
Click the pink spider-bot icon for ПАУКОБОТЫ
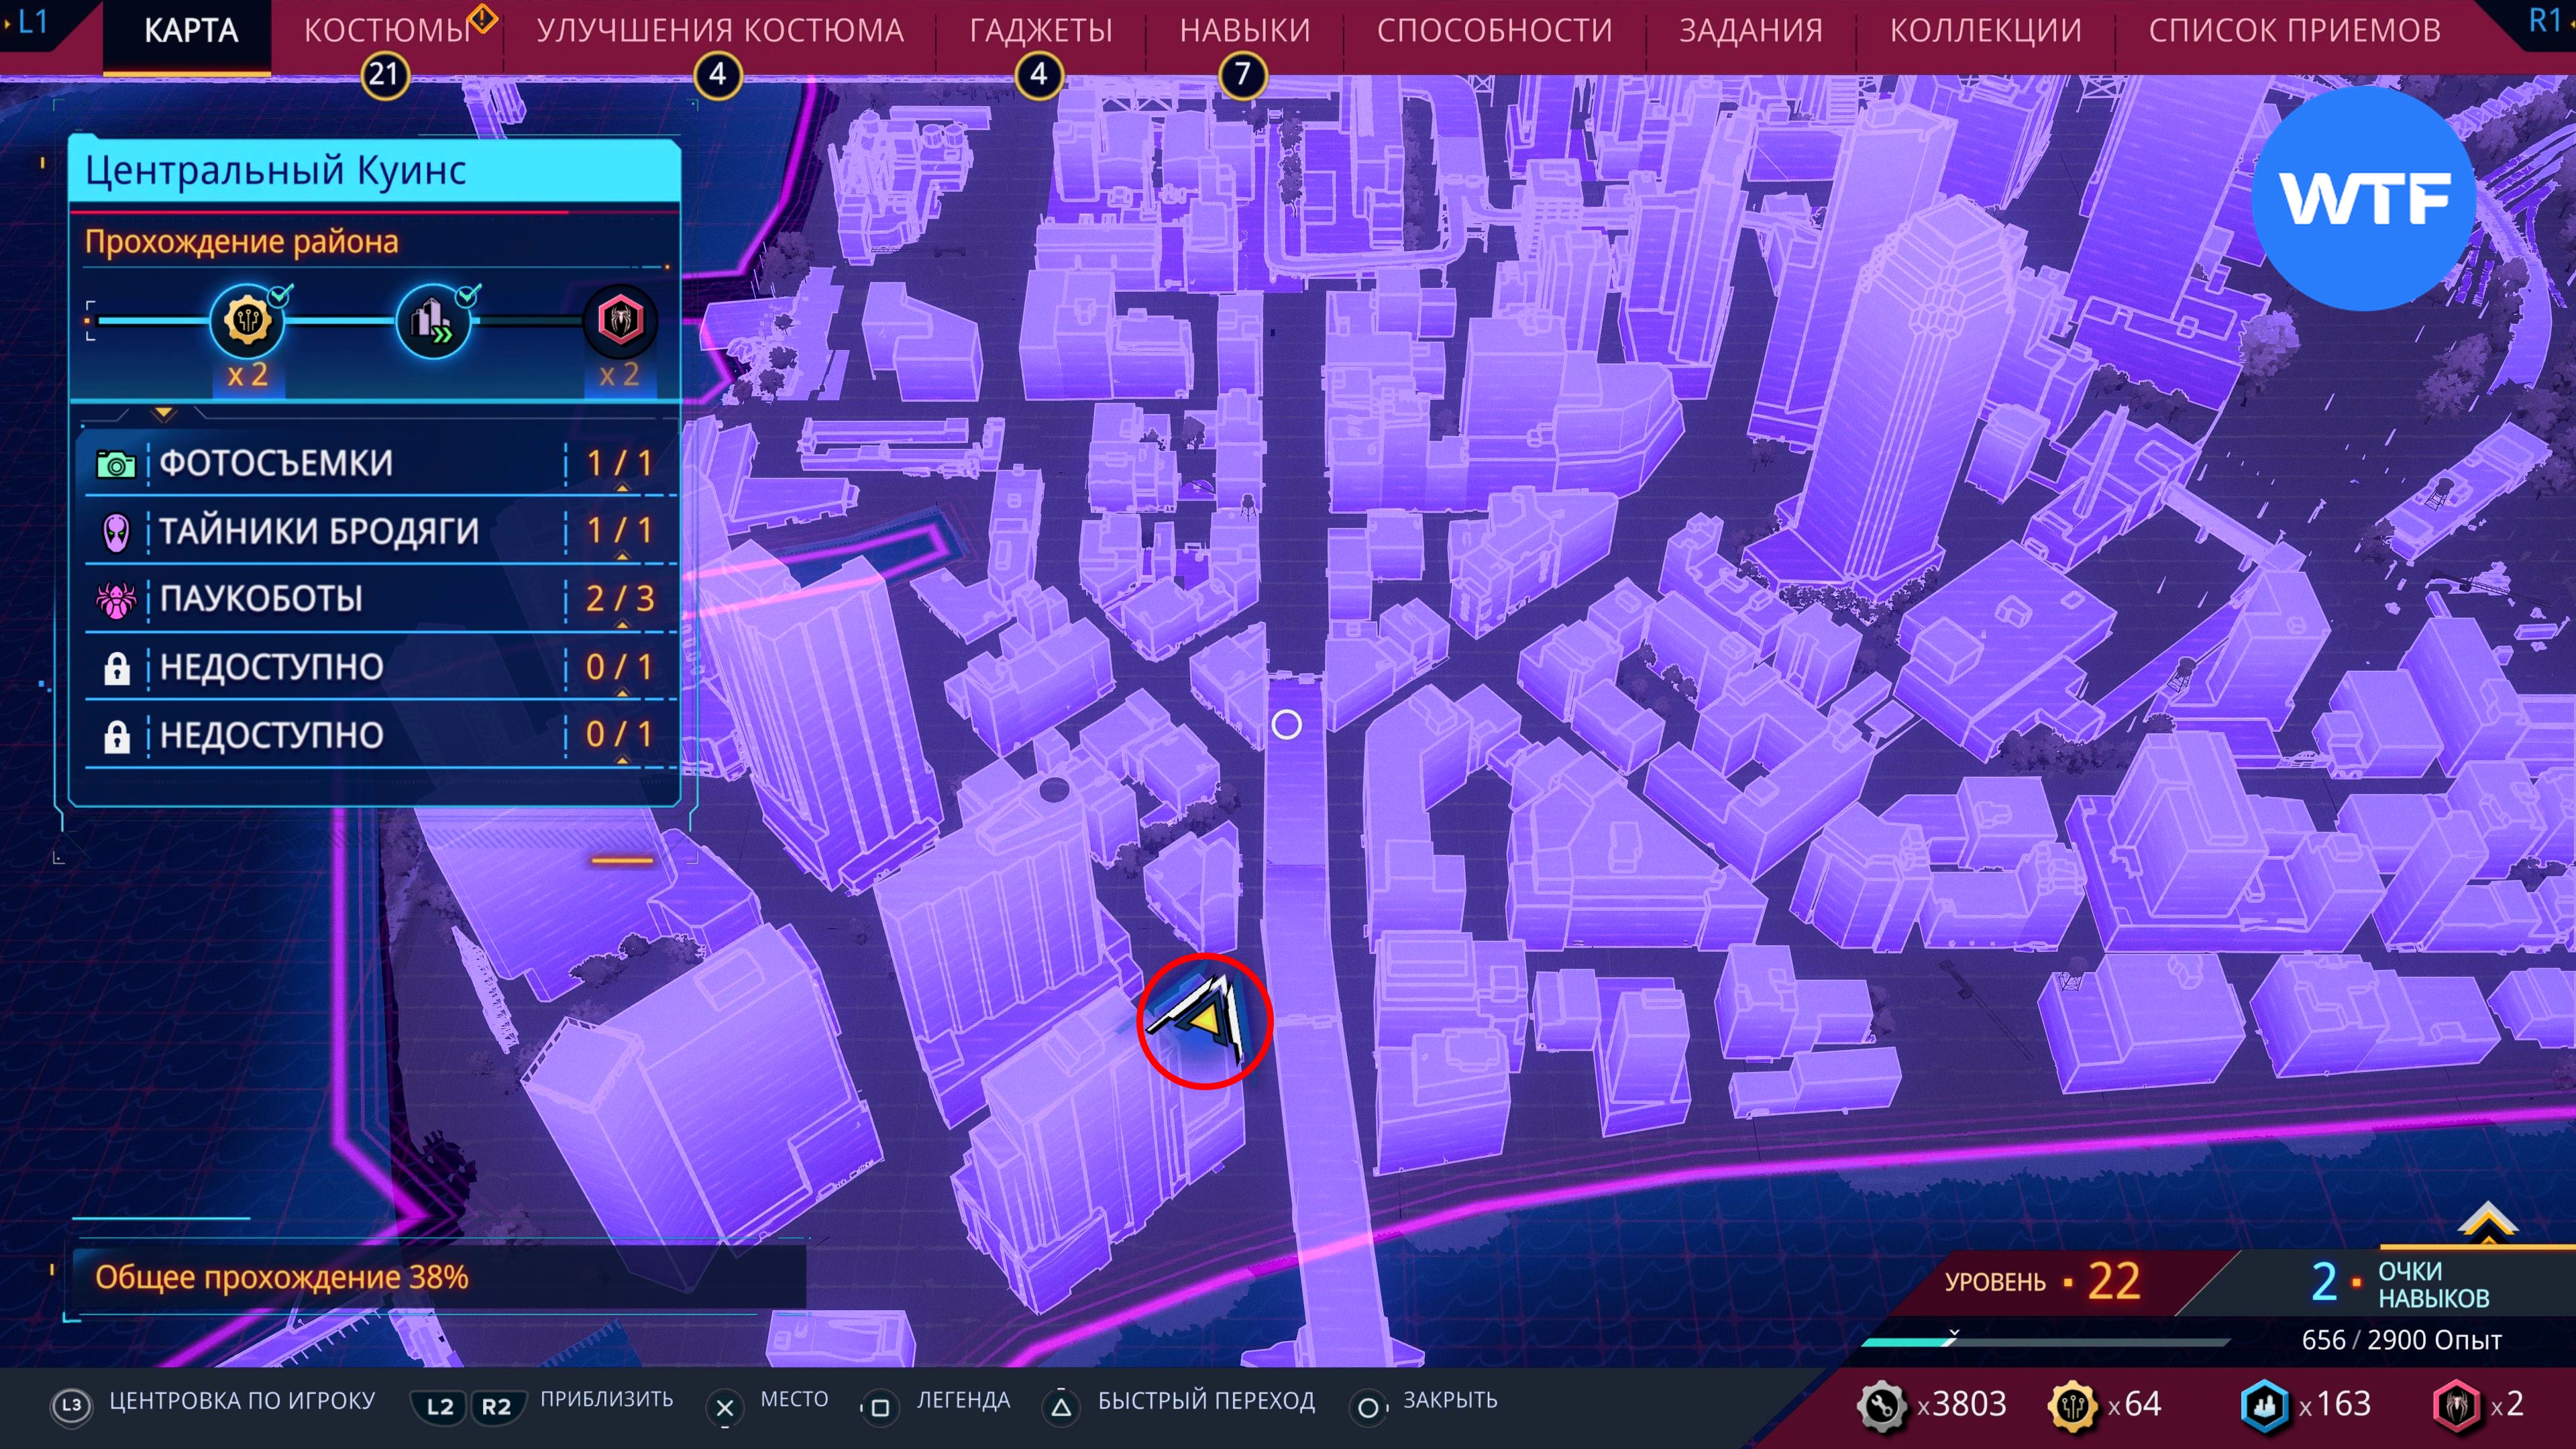116,600
